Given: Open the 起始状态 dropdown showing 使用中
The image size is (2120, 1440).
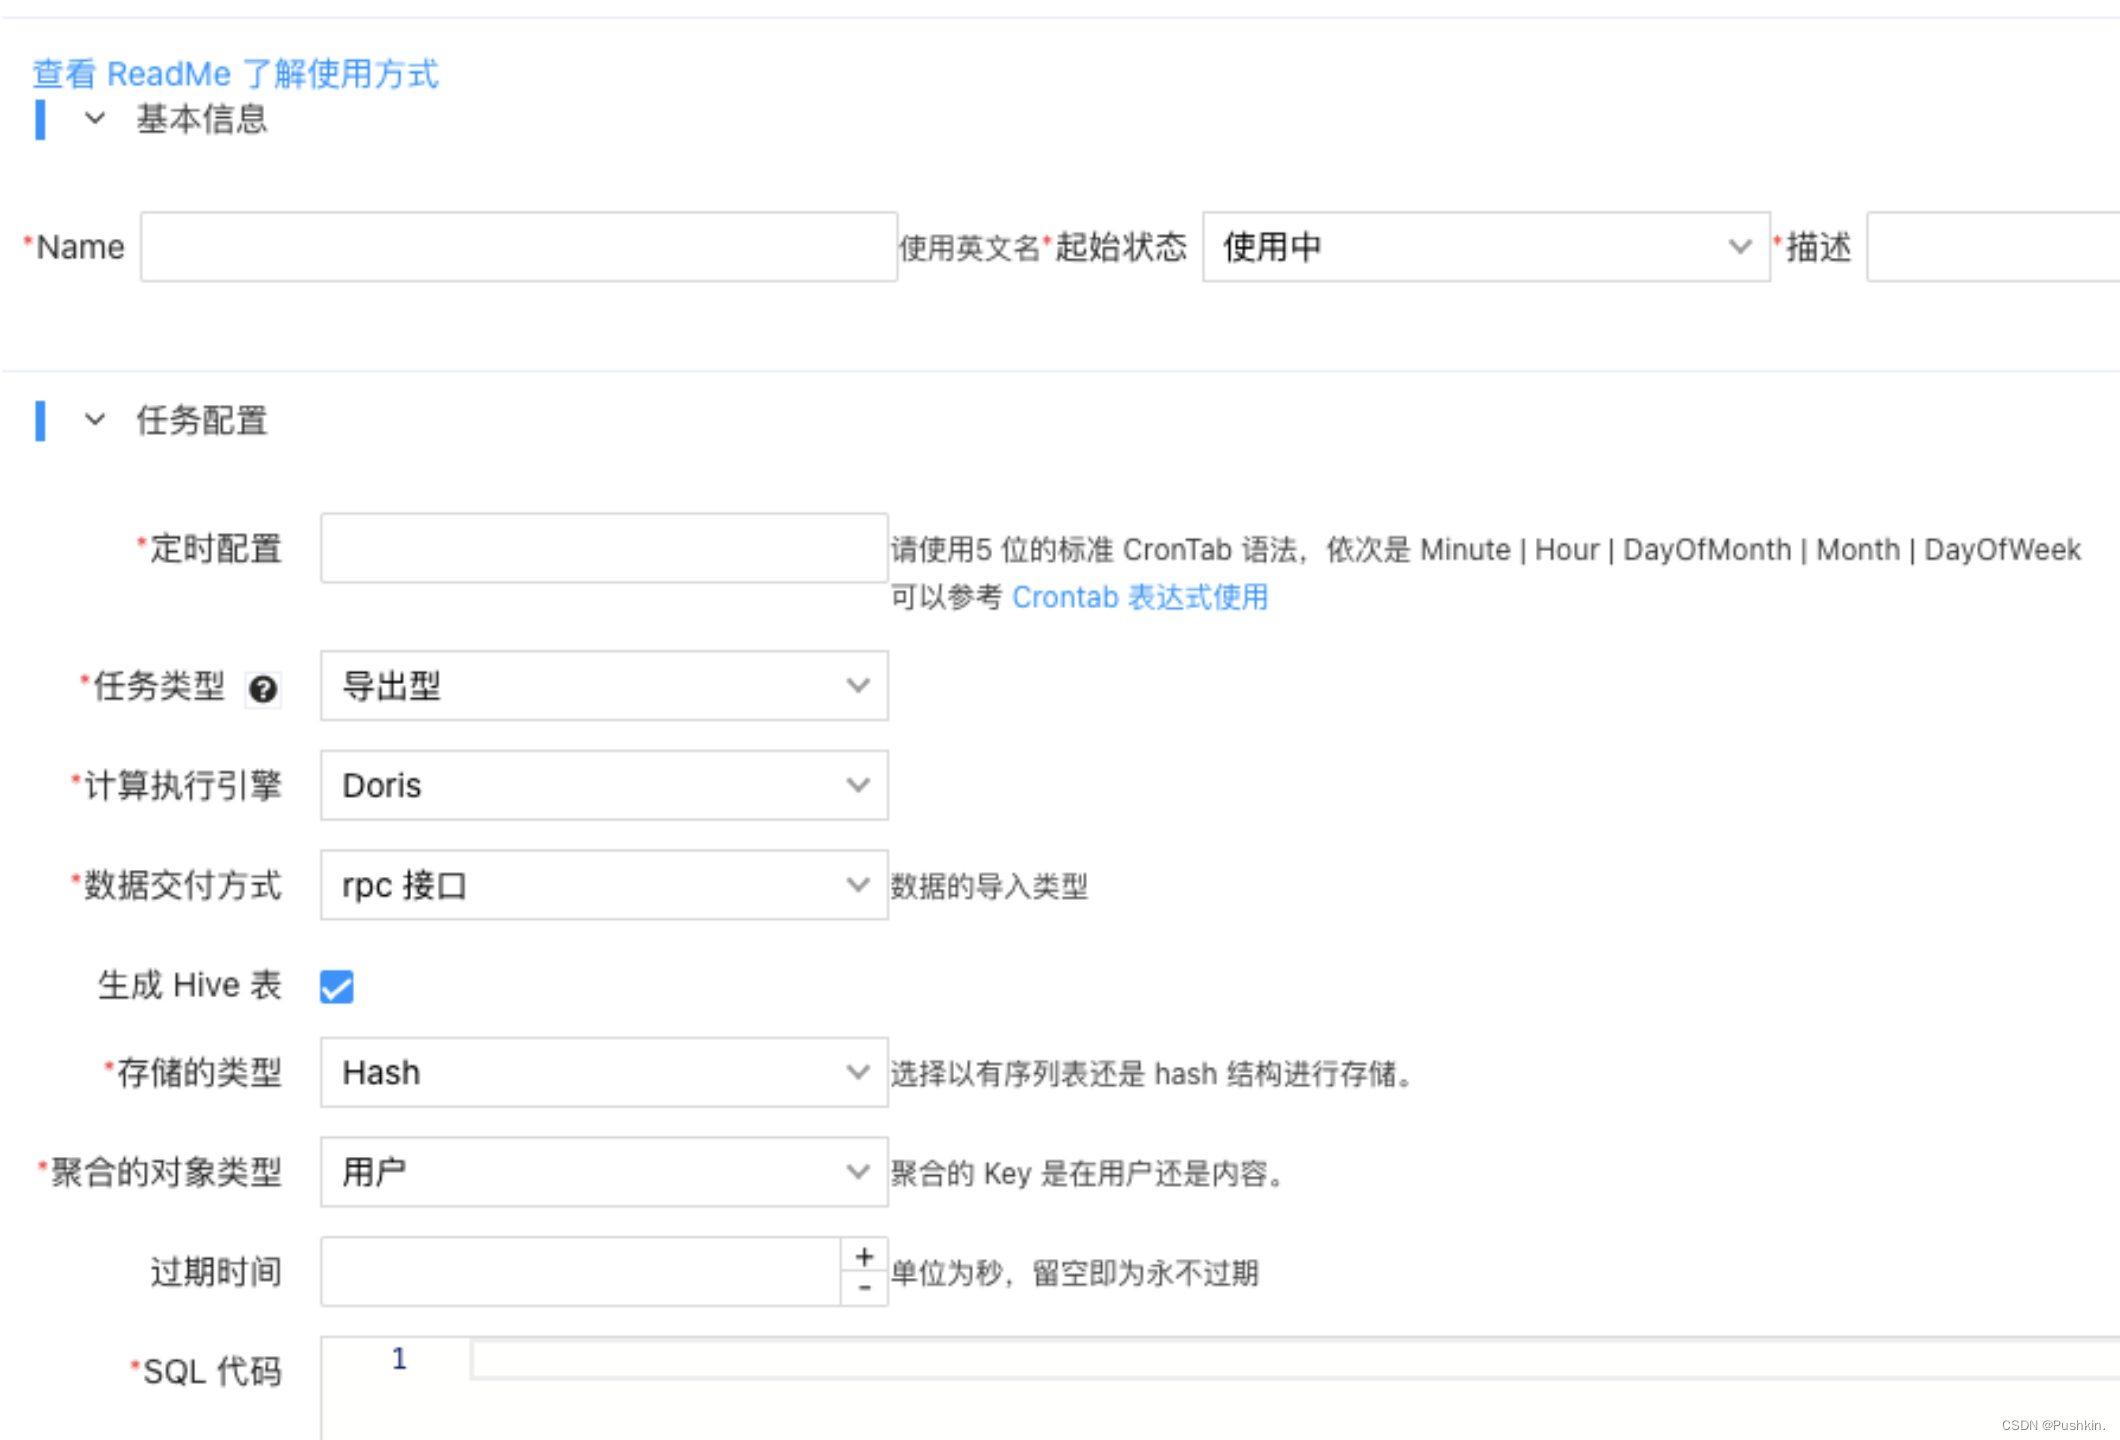Looking at the screenshot, I should 1485,247.
